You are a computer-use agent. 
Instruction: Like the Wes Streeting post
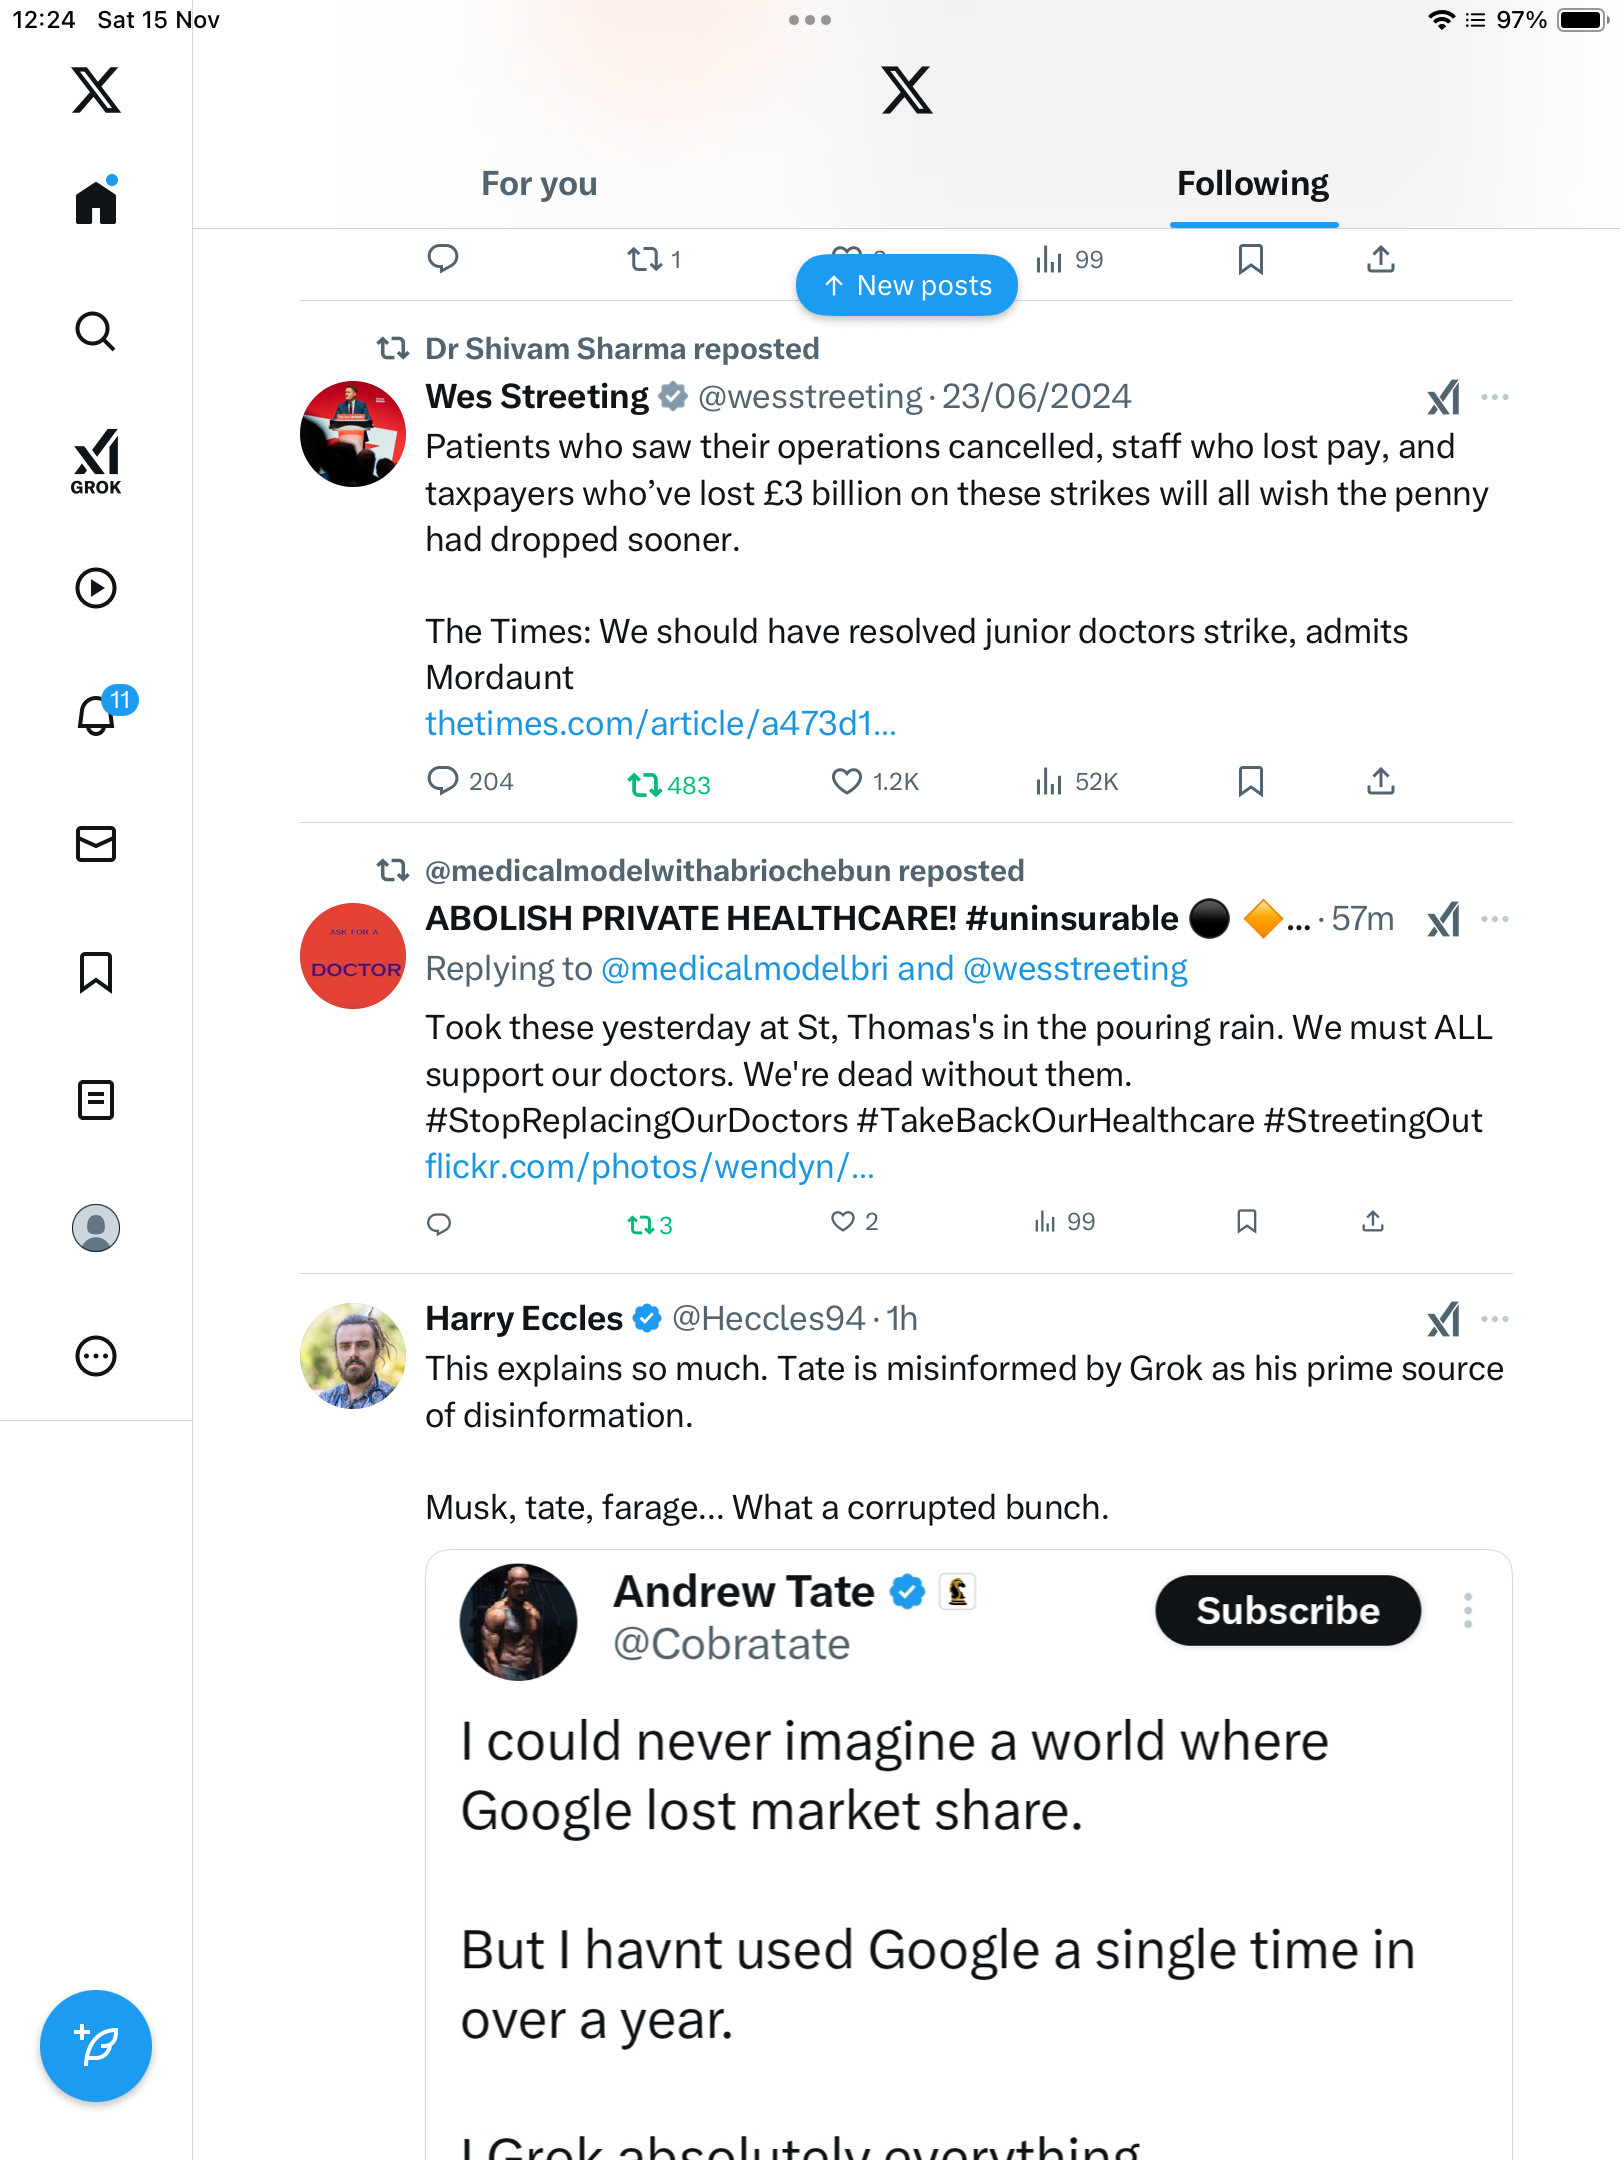click(x=847, y=781)
